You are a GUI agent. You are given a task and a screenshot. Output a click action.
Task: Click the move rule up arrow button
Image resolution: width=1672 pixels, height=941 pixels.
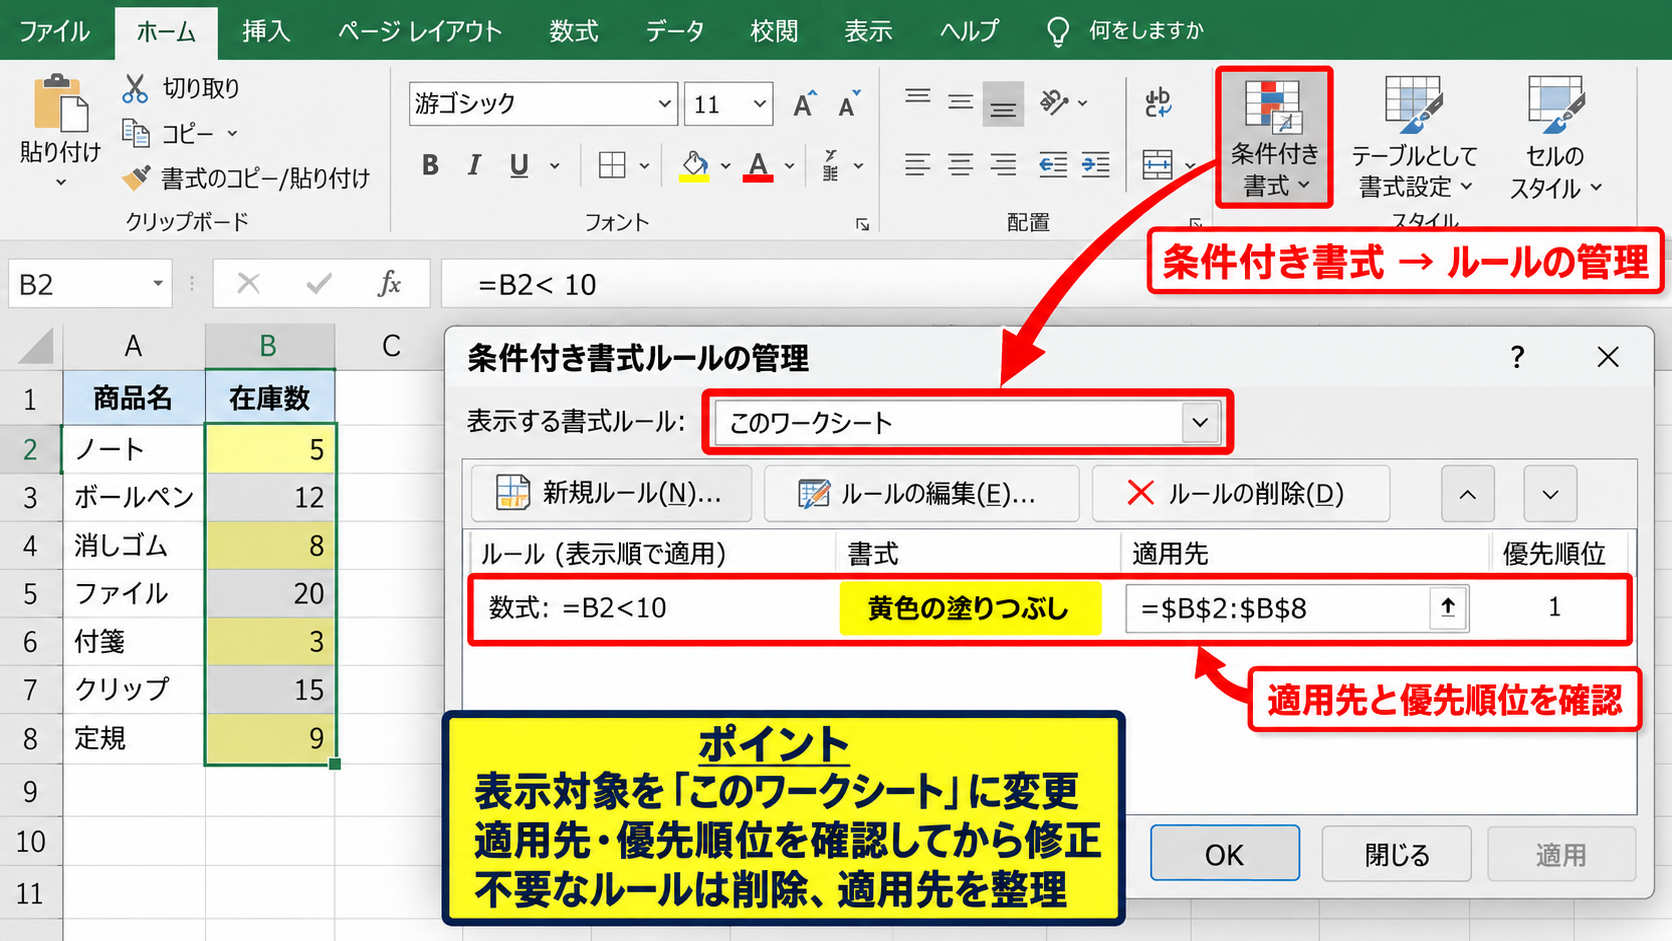[1467, 494]
